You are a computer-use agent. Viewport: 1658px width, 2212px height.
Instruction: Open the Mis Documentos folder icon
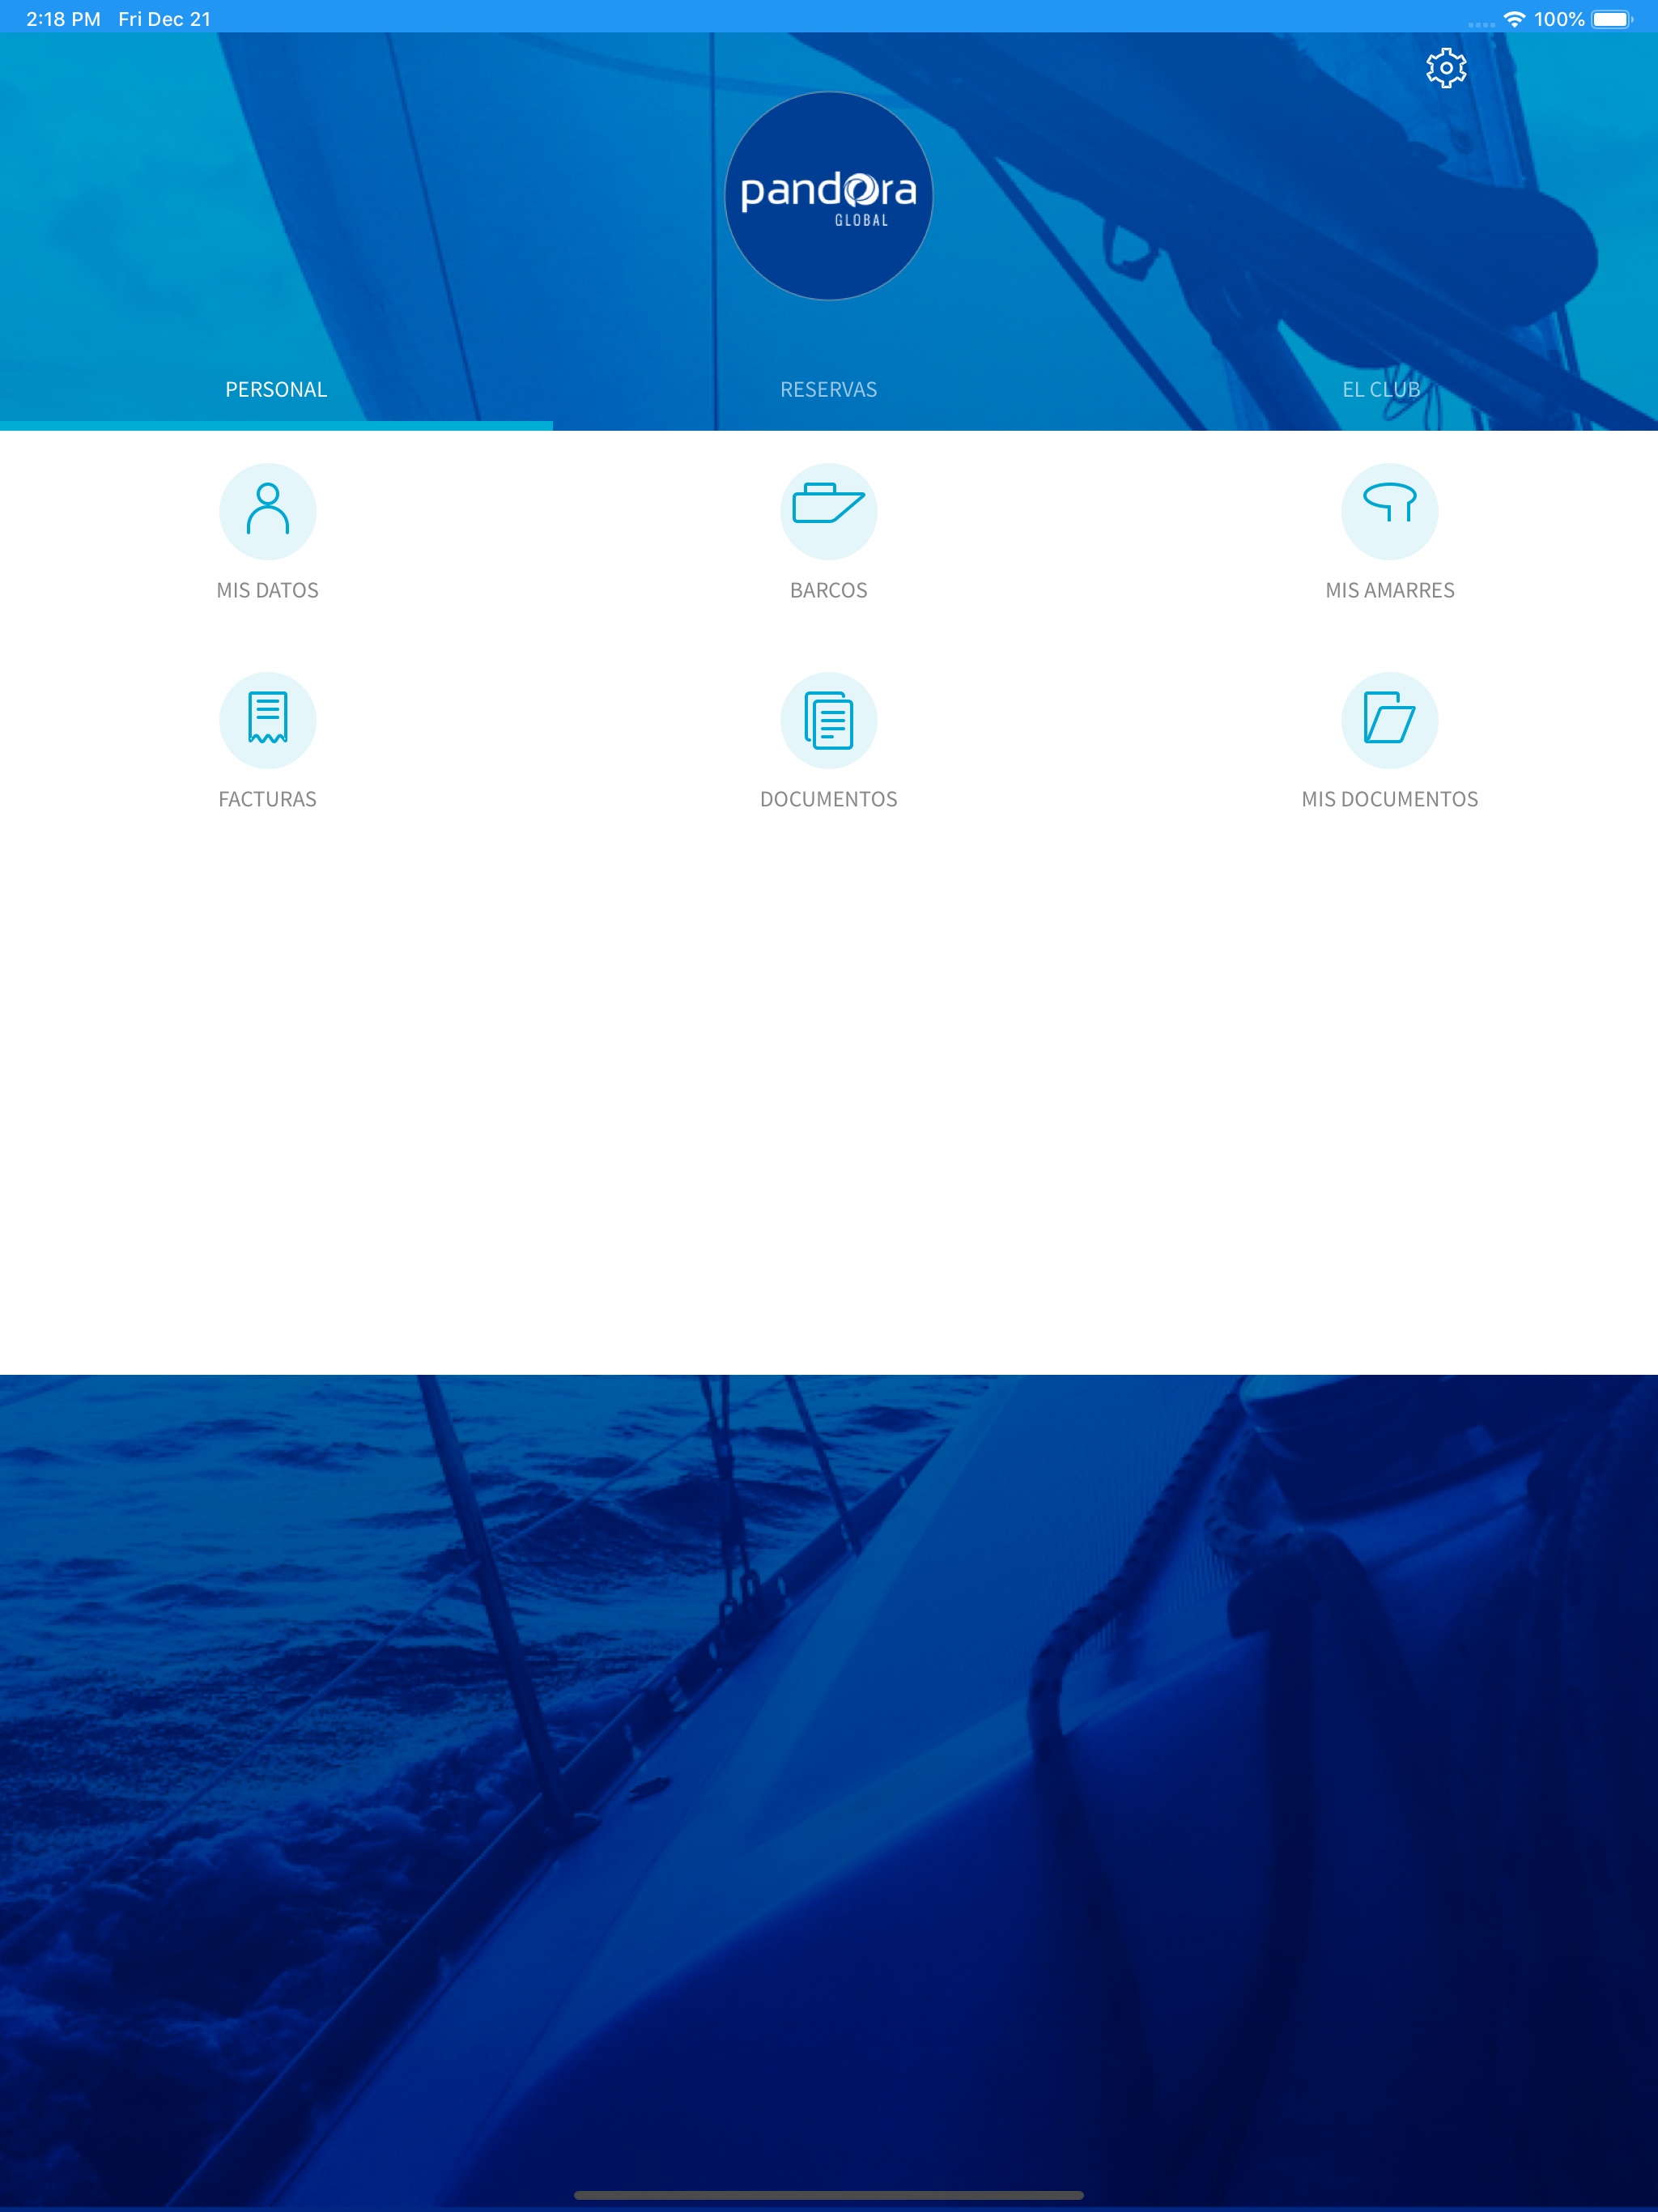[x=1389, y=720]
